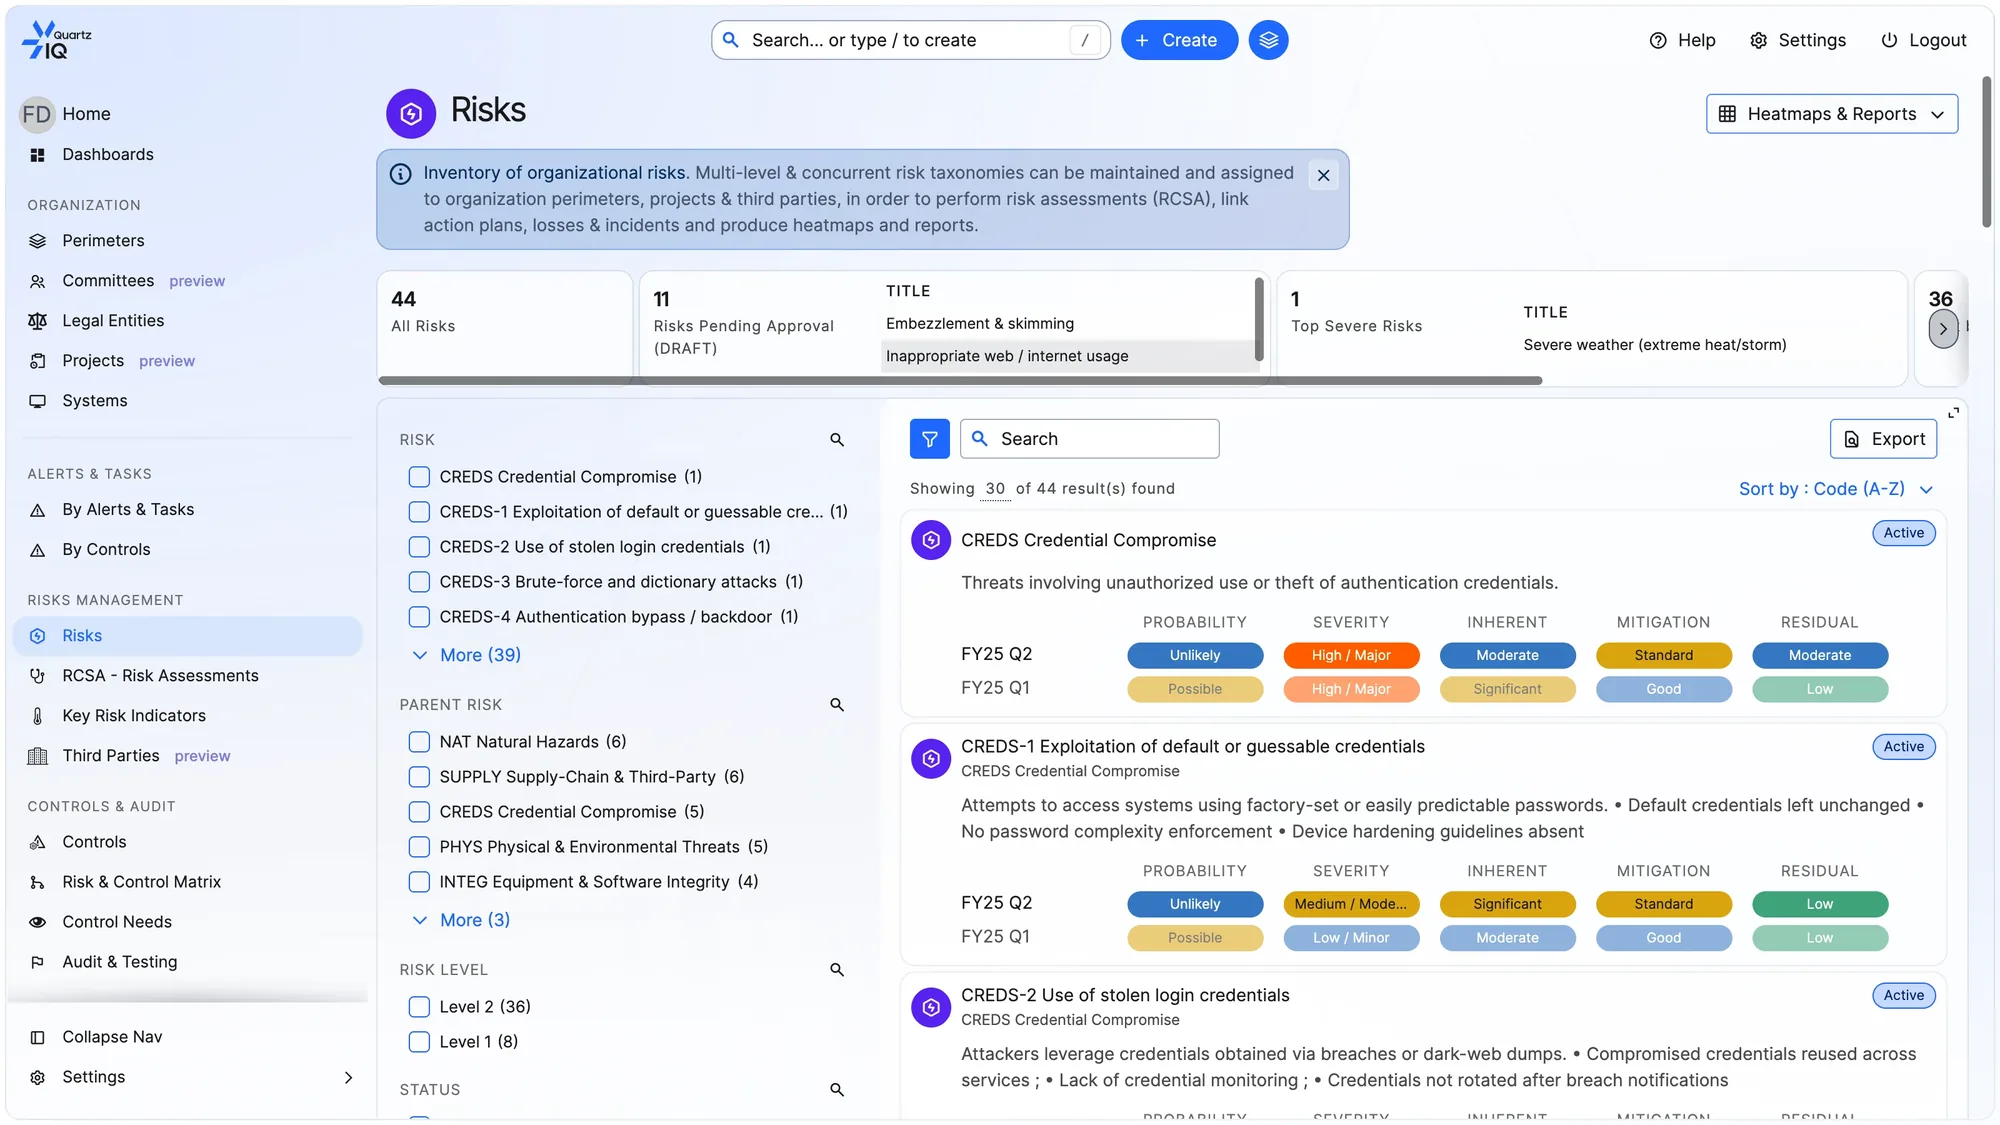2000x1125 pixels.
Task: Click the Key Risk Indicators thermometer icon
Action: (38, 716)
